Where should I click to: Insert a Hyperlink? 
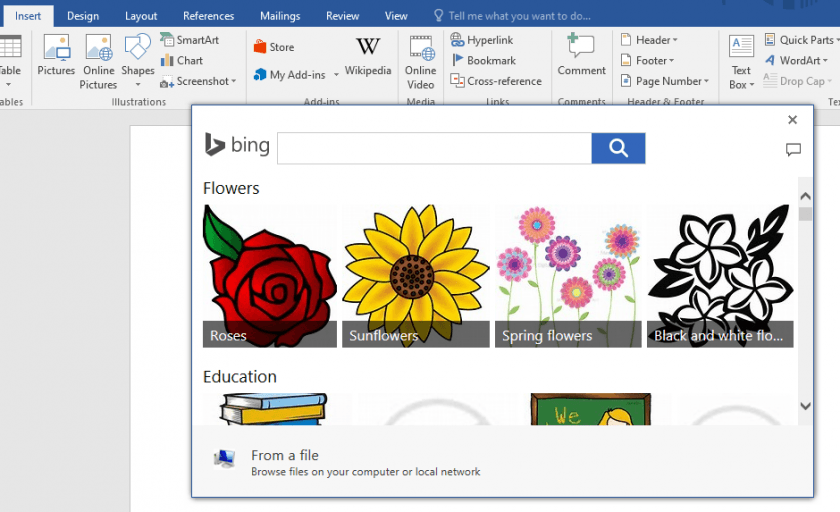coord(483,40)
